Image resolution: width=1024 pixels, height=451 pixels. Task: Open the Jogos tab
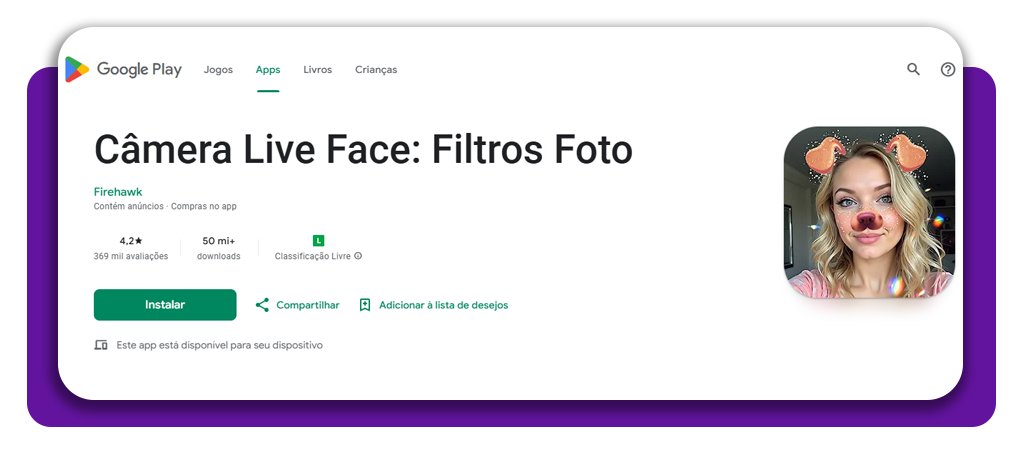click(x=218, y=70)
